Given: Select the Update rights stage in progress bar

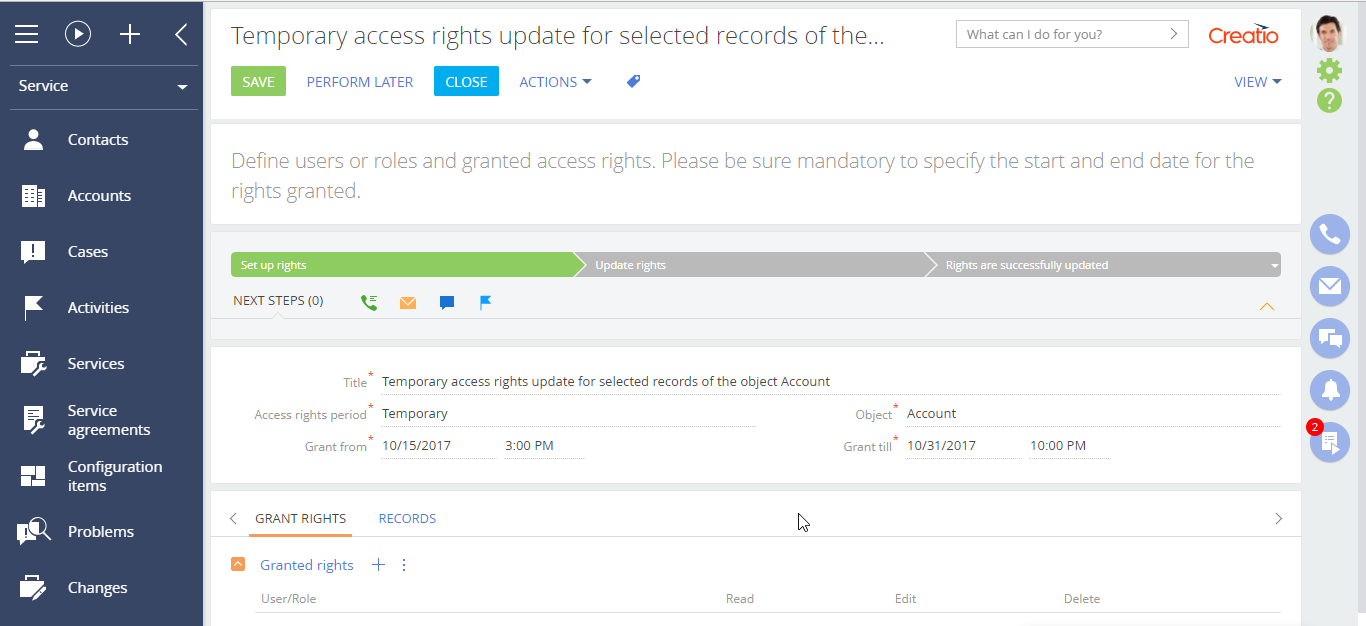Looking at the screenshot, I should tap(750, 265).
